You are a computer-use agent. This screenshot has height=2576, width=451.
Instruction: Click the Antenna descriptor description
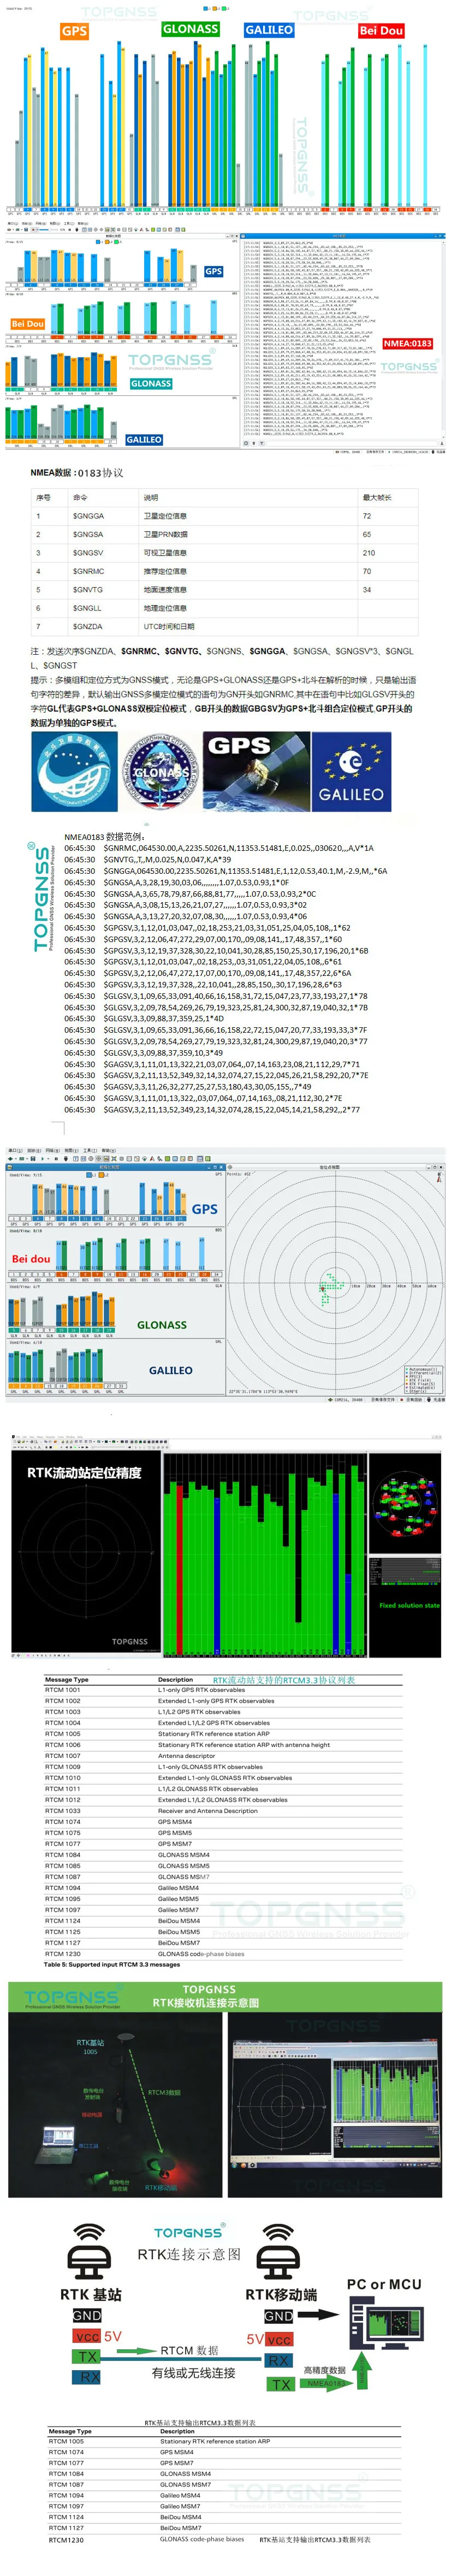click(x=186, y=1756)
